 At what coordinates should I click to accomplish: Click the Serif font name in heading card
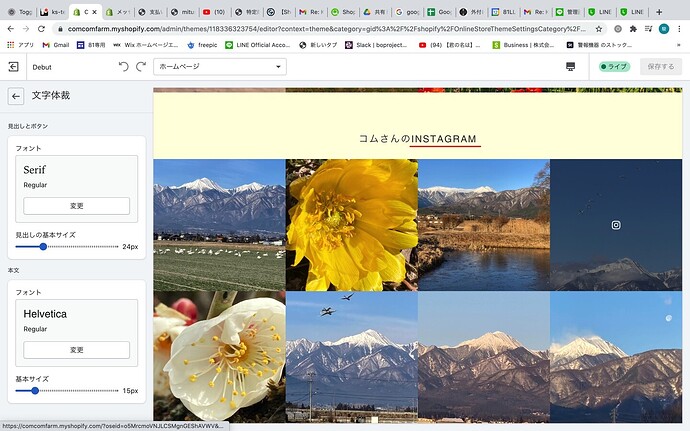34,170
